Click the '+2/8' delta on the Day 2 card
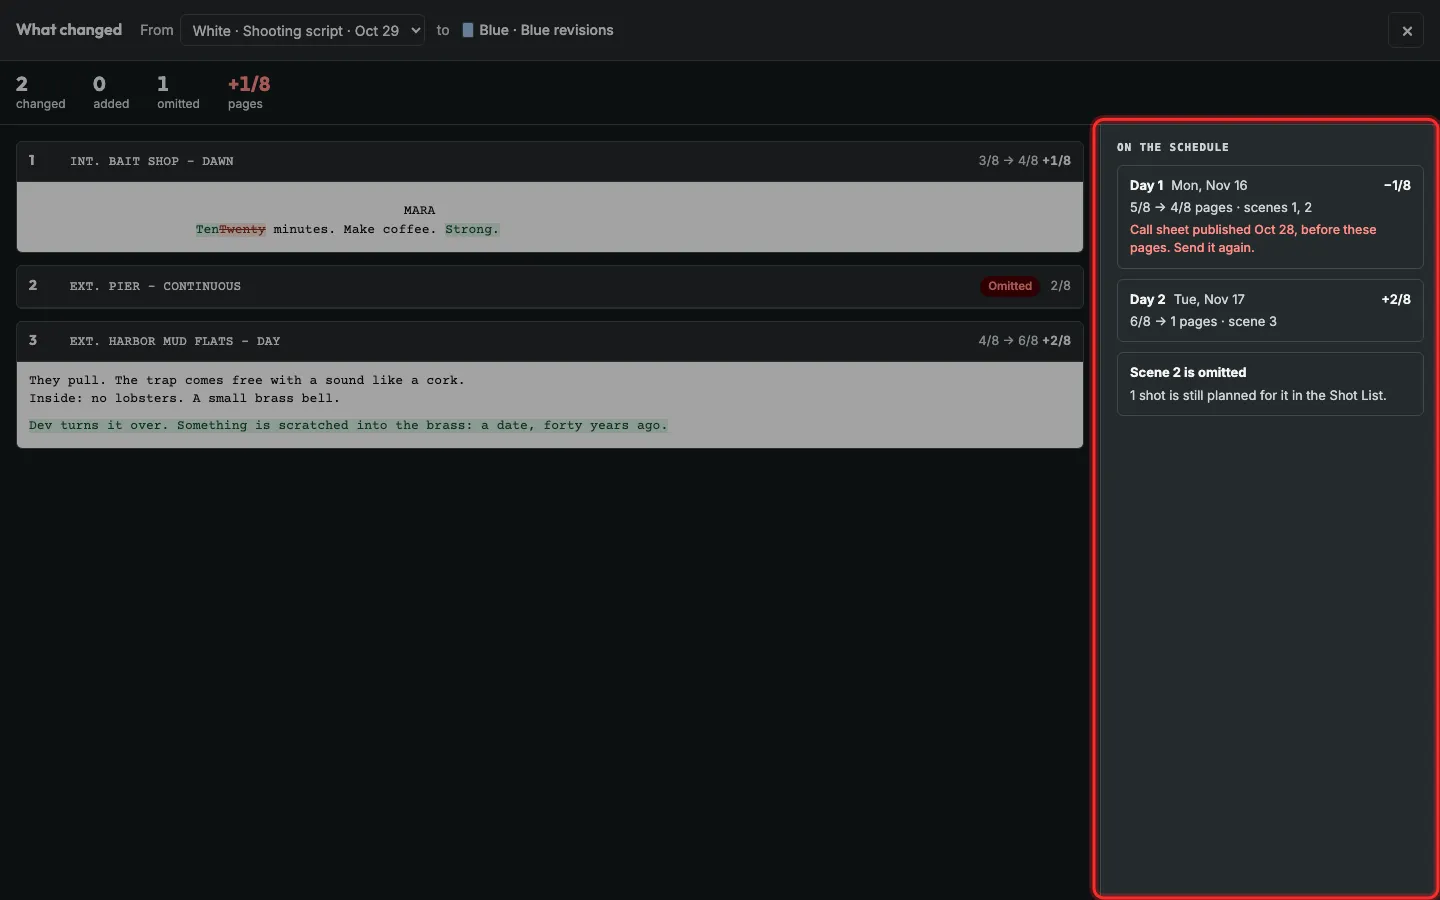1440x900 pixels. point(1396,300)
